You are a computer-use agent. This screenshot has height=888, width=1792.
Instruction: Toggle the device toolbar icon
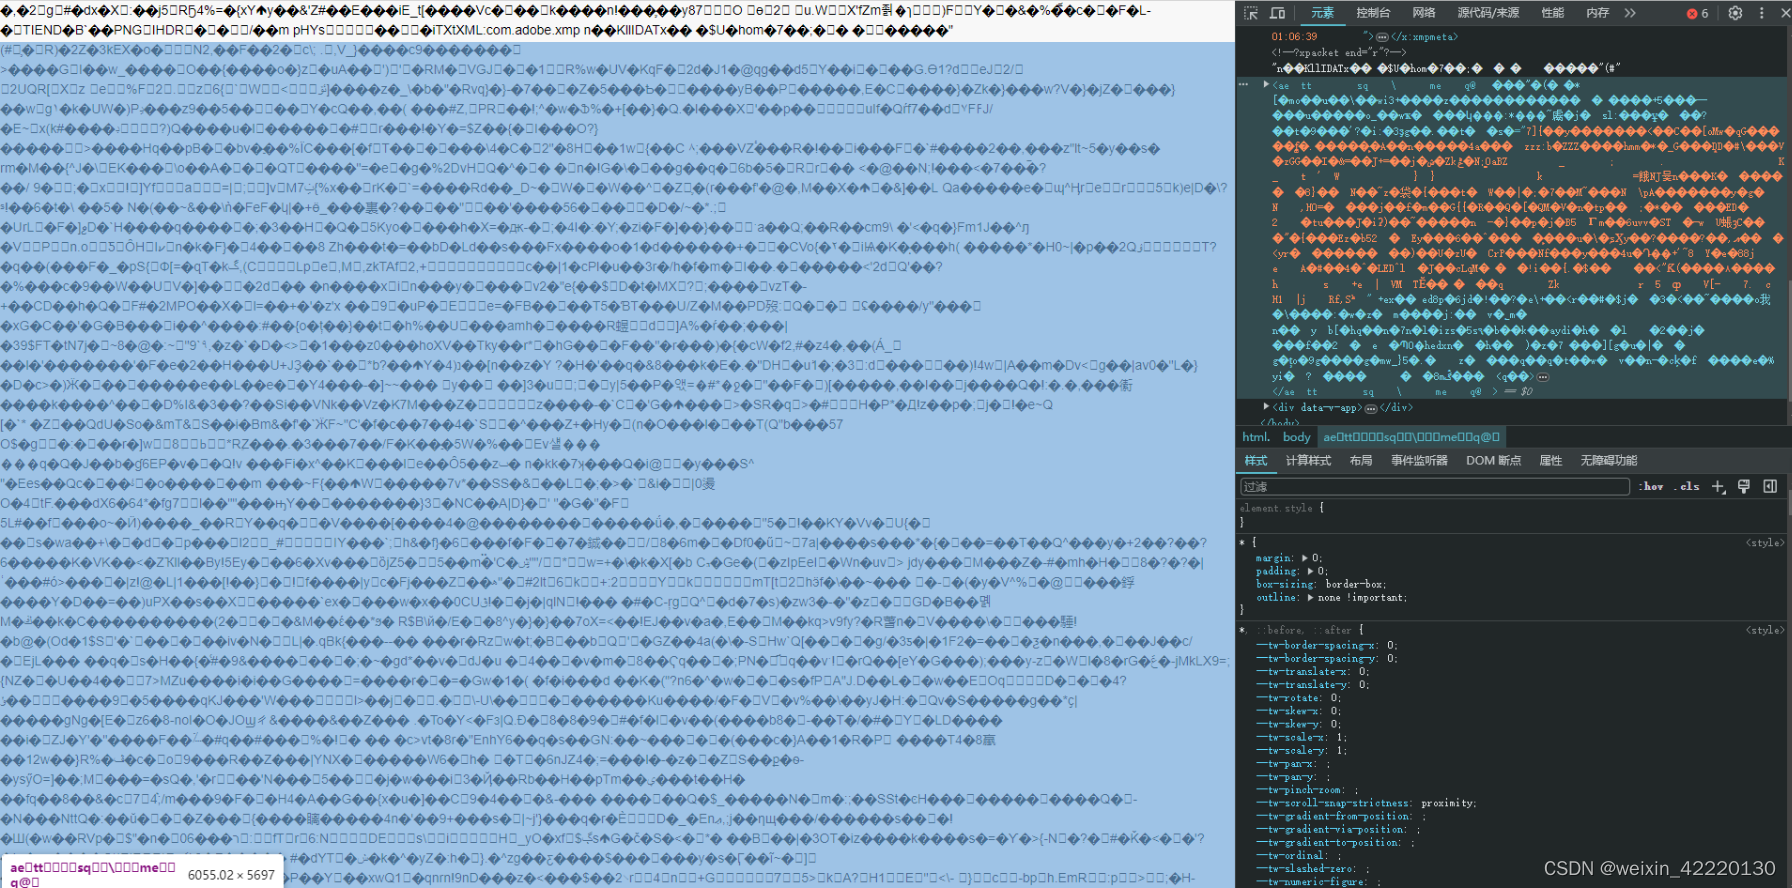[1277, 13]
